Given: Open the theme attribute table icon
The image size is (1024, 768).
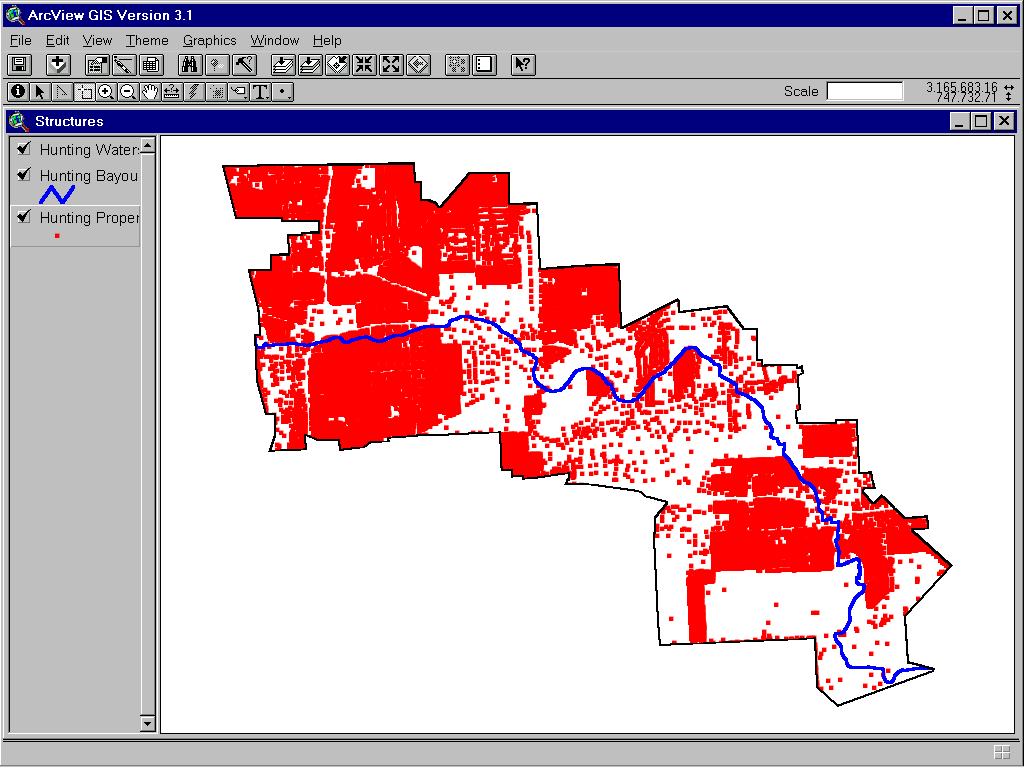Looking at the screenshot, I should click(150, 64).
